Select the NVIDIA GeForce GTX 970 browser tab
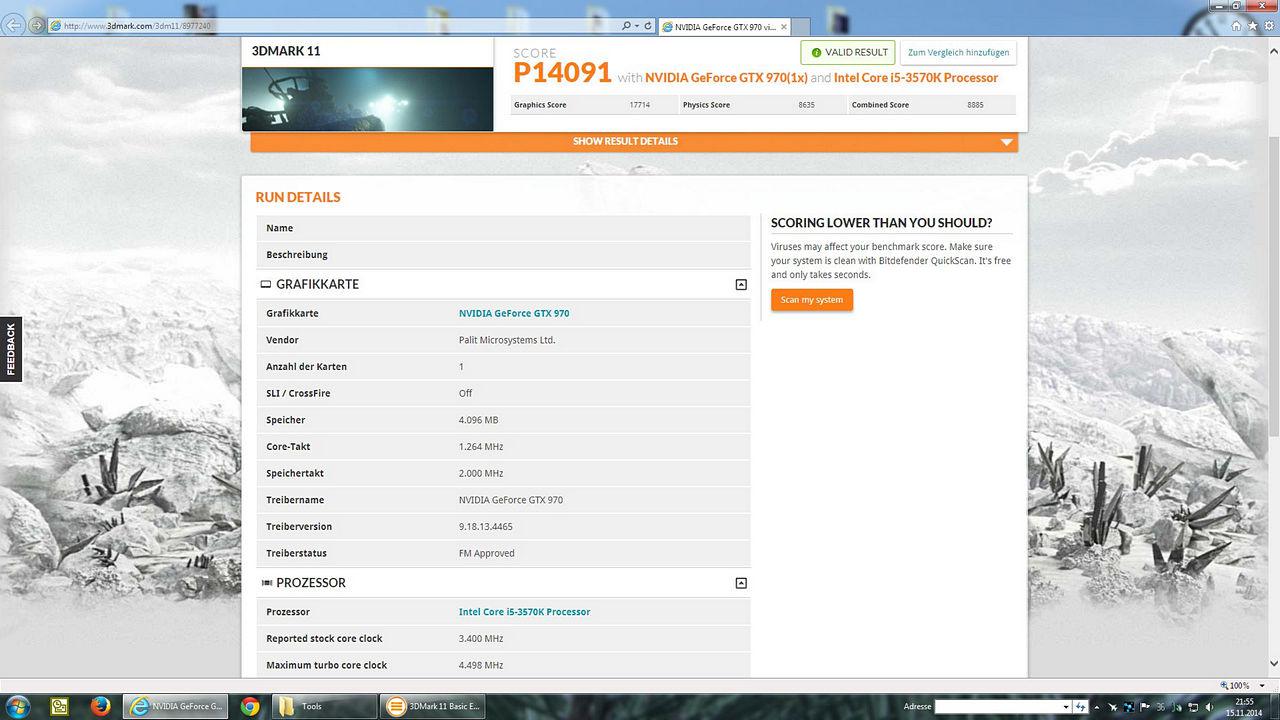1280x720 pixels. tap(725, 26)
